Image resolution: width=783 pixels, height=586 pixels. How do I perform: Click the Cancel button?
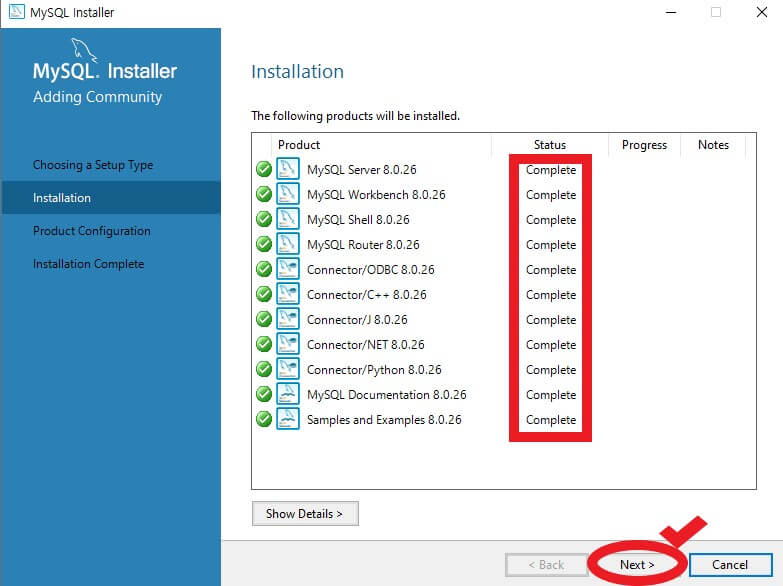pyautogui.click(x=730, y=565)
